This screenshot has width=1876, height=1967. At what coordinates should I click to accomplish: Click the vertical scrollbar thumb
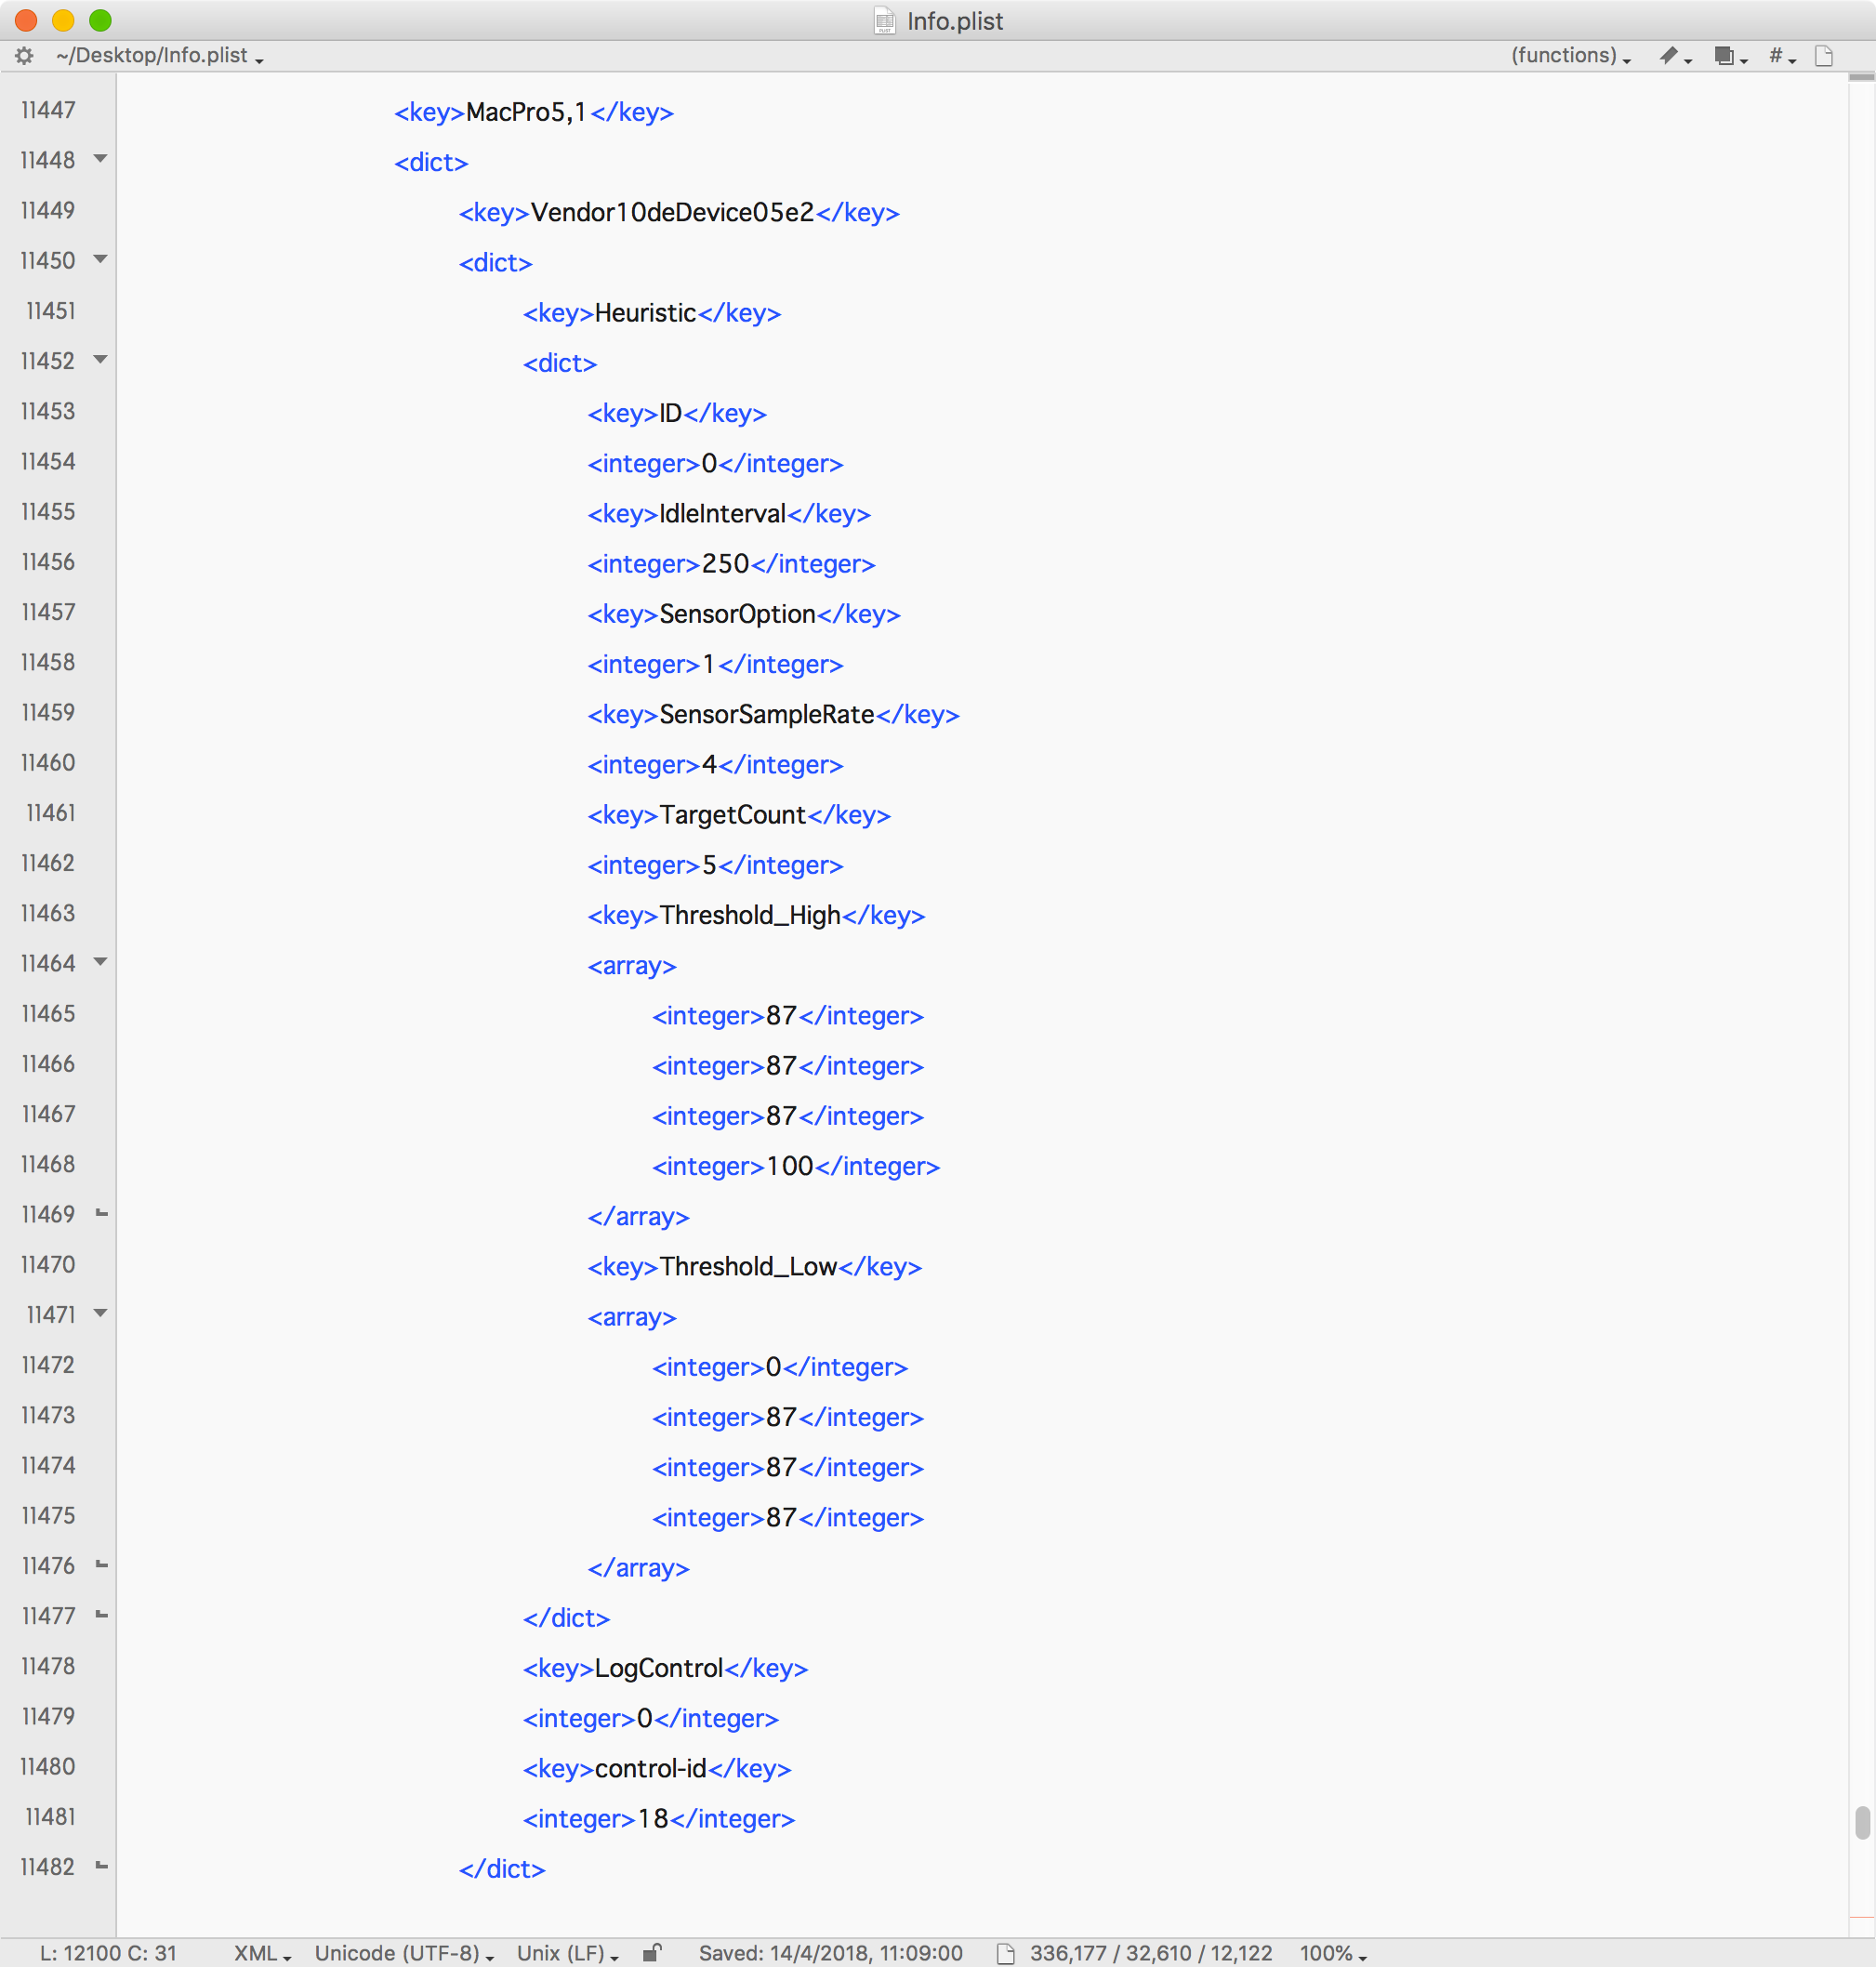point(1861,1822)
